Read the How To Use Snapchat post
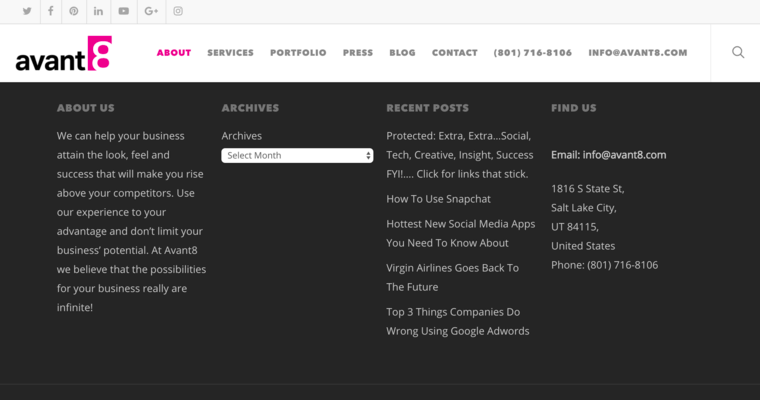 click(438, 199)
